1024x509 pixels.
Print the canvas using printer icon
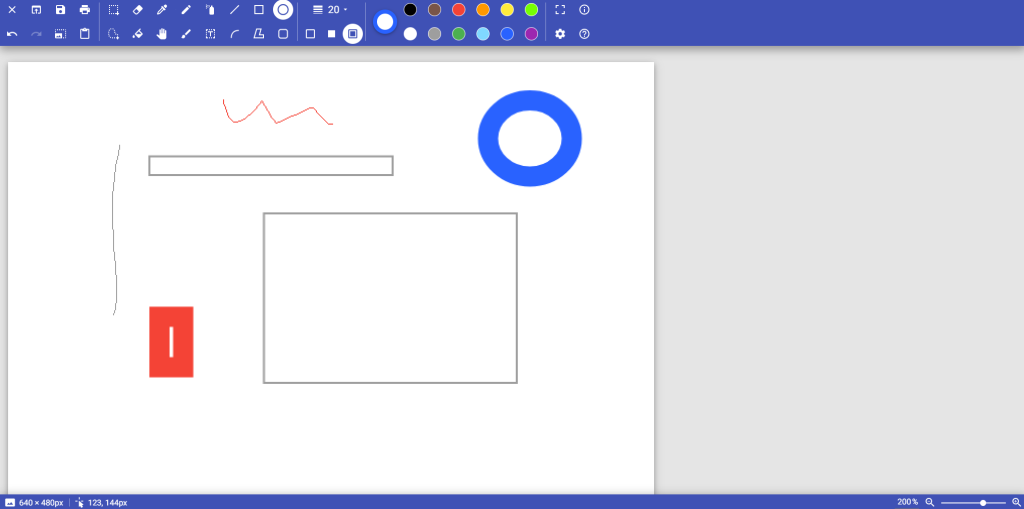click(84, 10)
